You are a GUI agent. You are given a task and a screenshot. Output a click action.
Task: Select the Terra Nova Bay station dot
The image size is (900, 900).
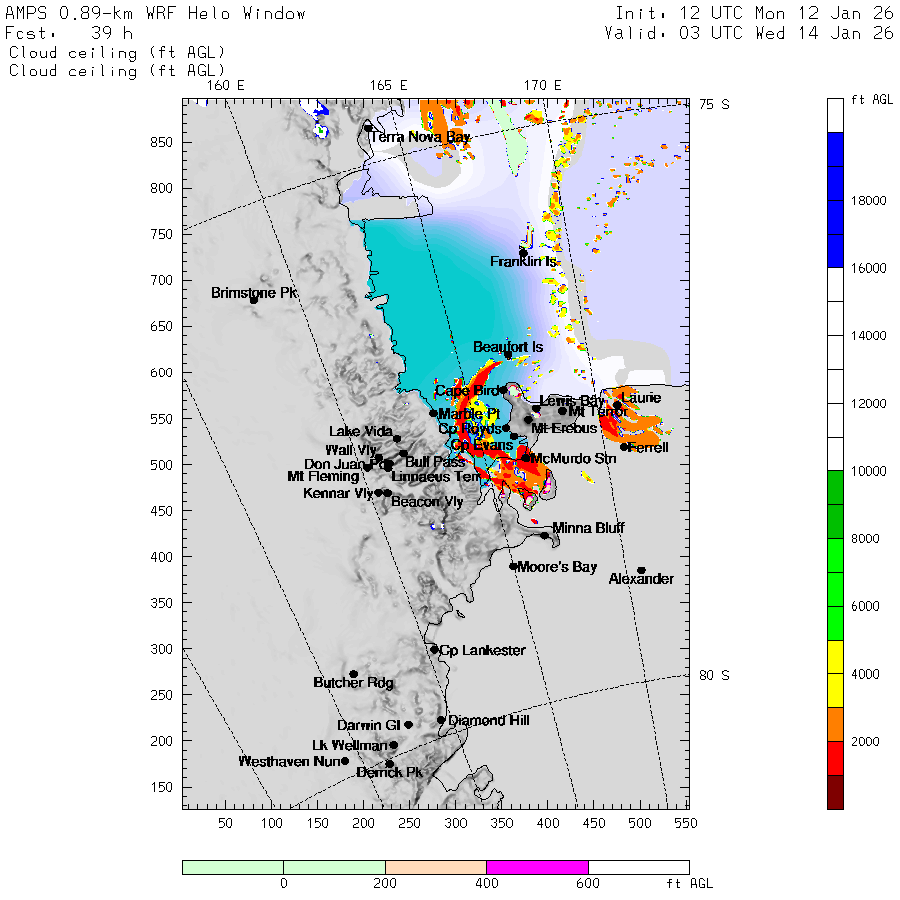click(x=368, y=128)
